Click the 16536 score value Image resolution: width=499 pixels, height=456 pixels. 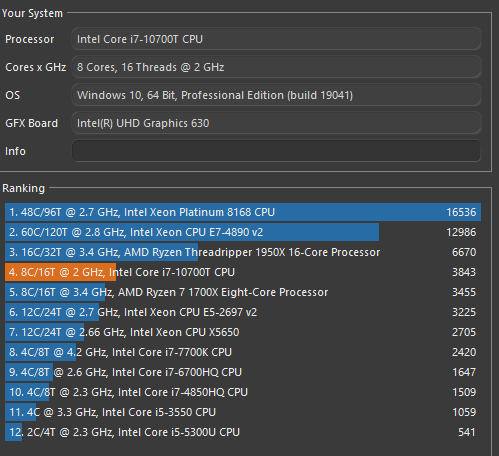click(x=461, y=212)
